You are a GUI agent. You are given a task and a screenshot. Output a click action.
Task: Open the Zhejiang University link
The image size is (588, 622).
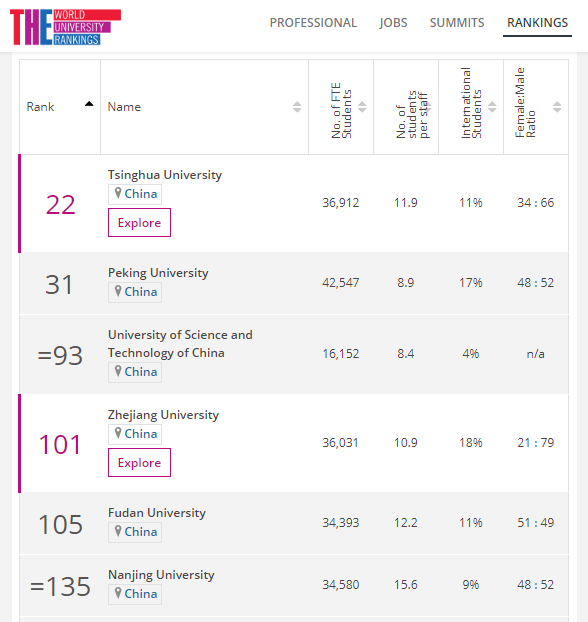(x=163, y=415)
